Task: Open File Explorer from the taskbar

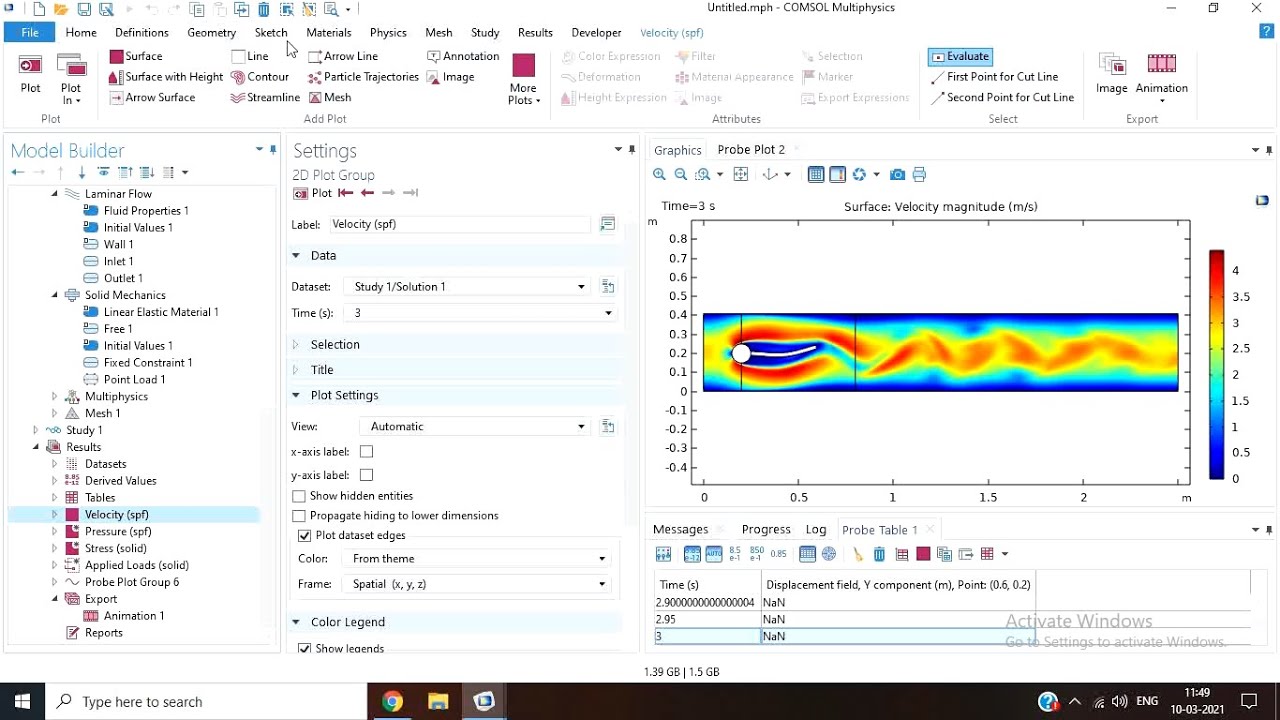Action: [438, 701]
